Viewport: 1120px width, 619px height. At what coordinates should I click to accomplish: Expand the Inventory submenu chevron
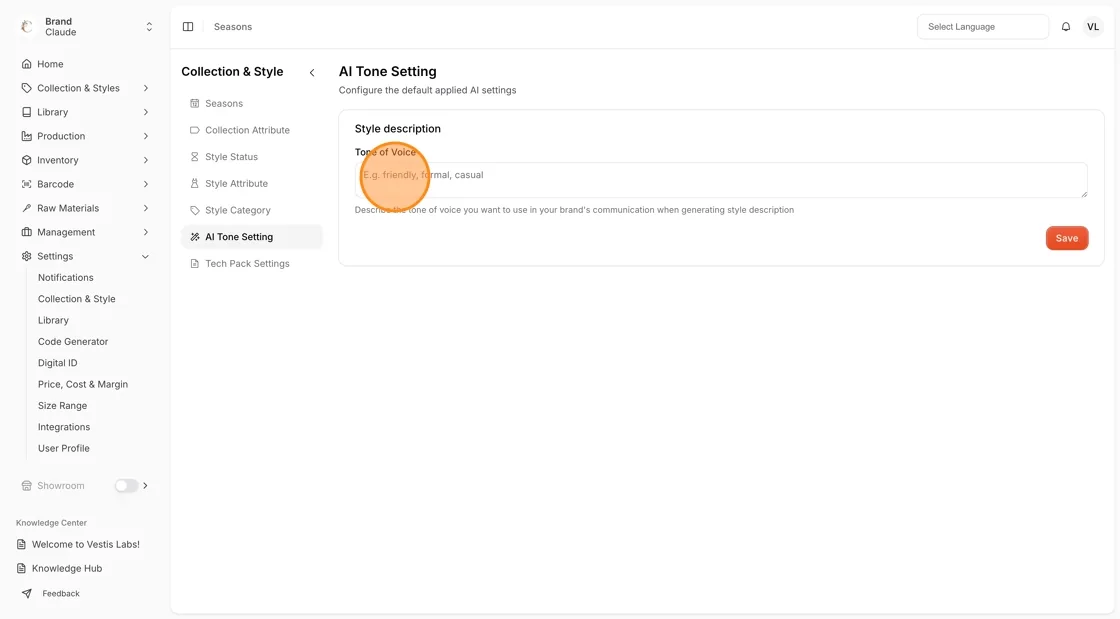click(x=146, y=160)
